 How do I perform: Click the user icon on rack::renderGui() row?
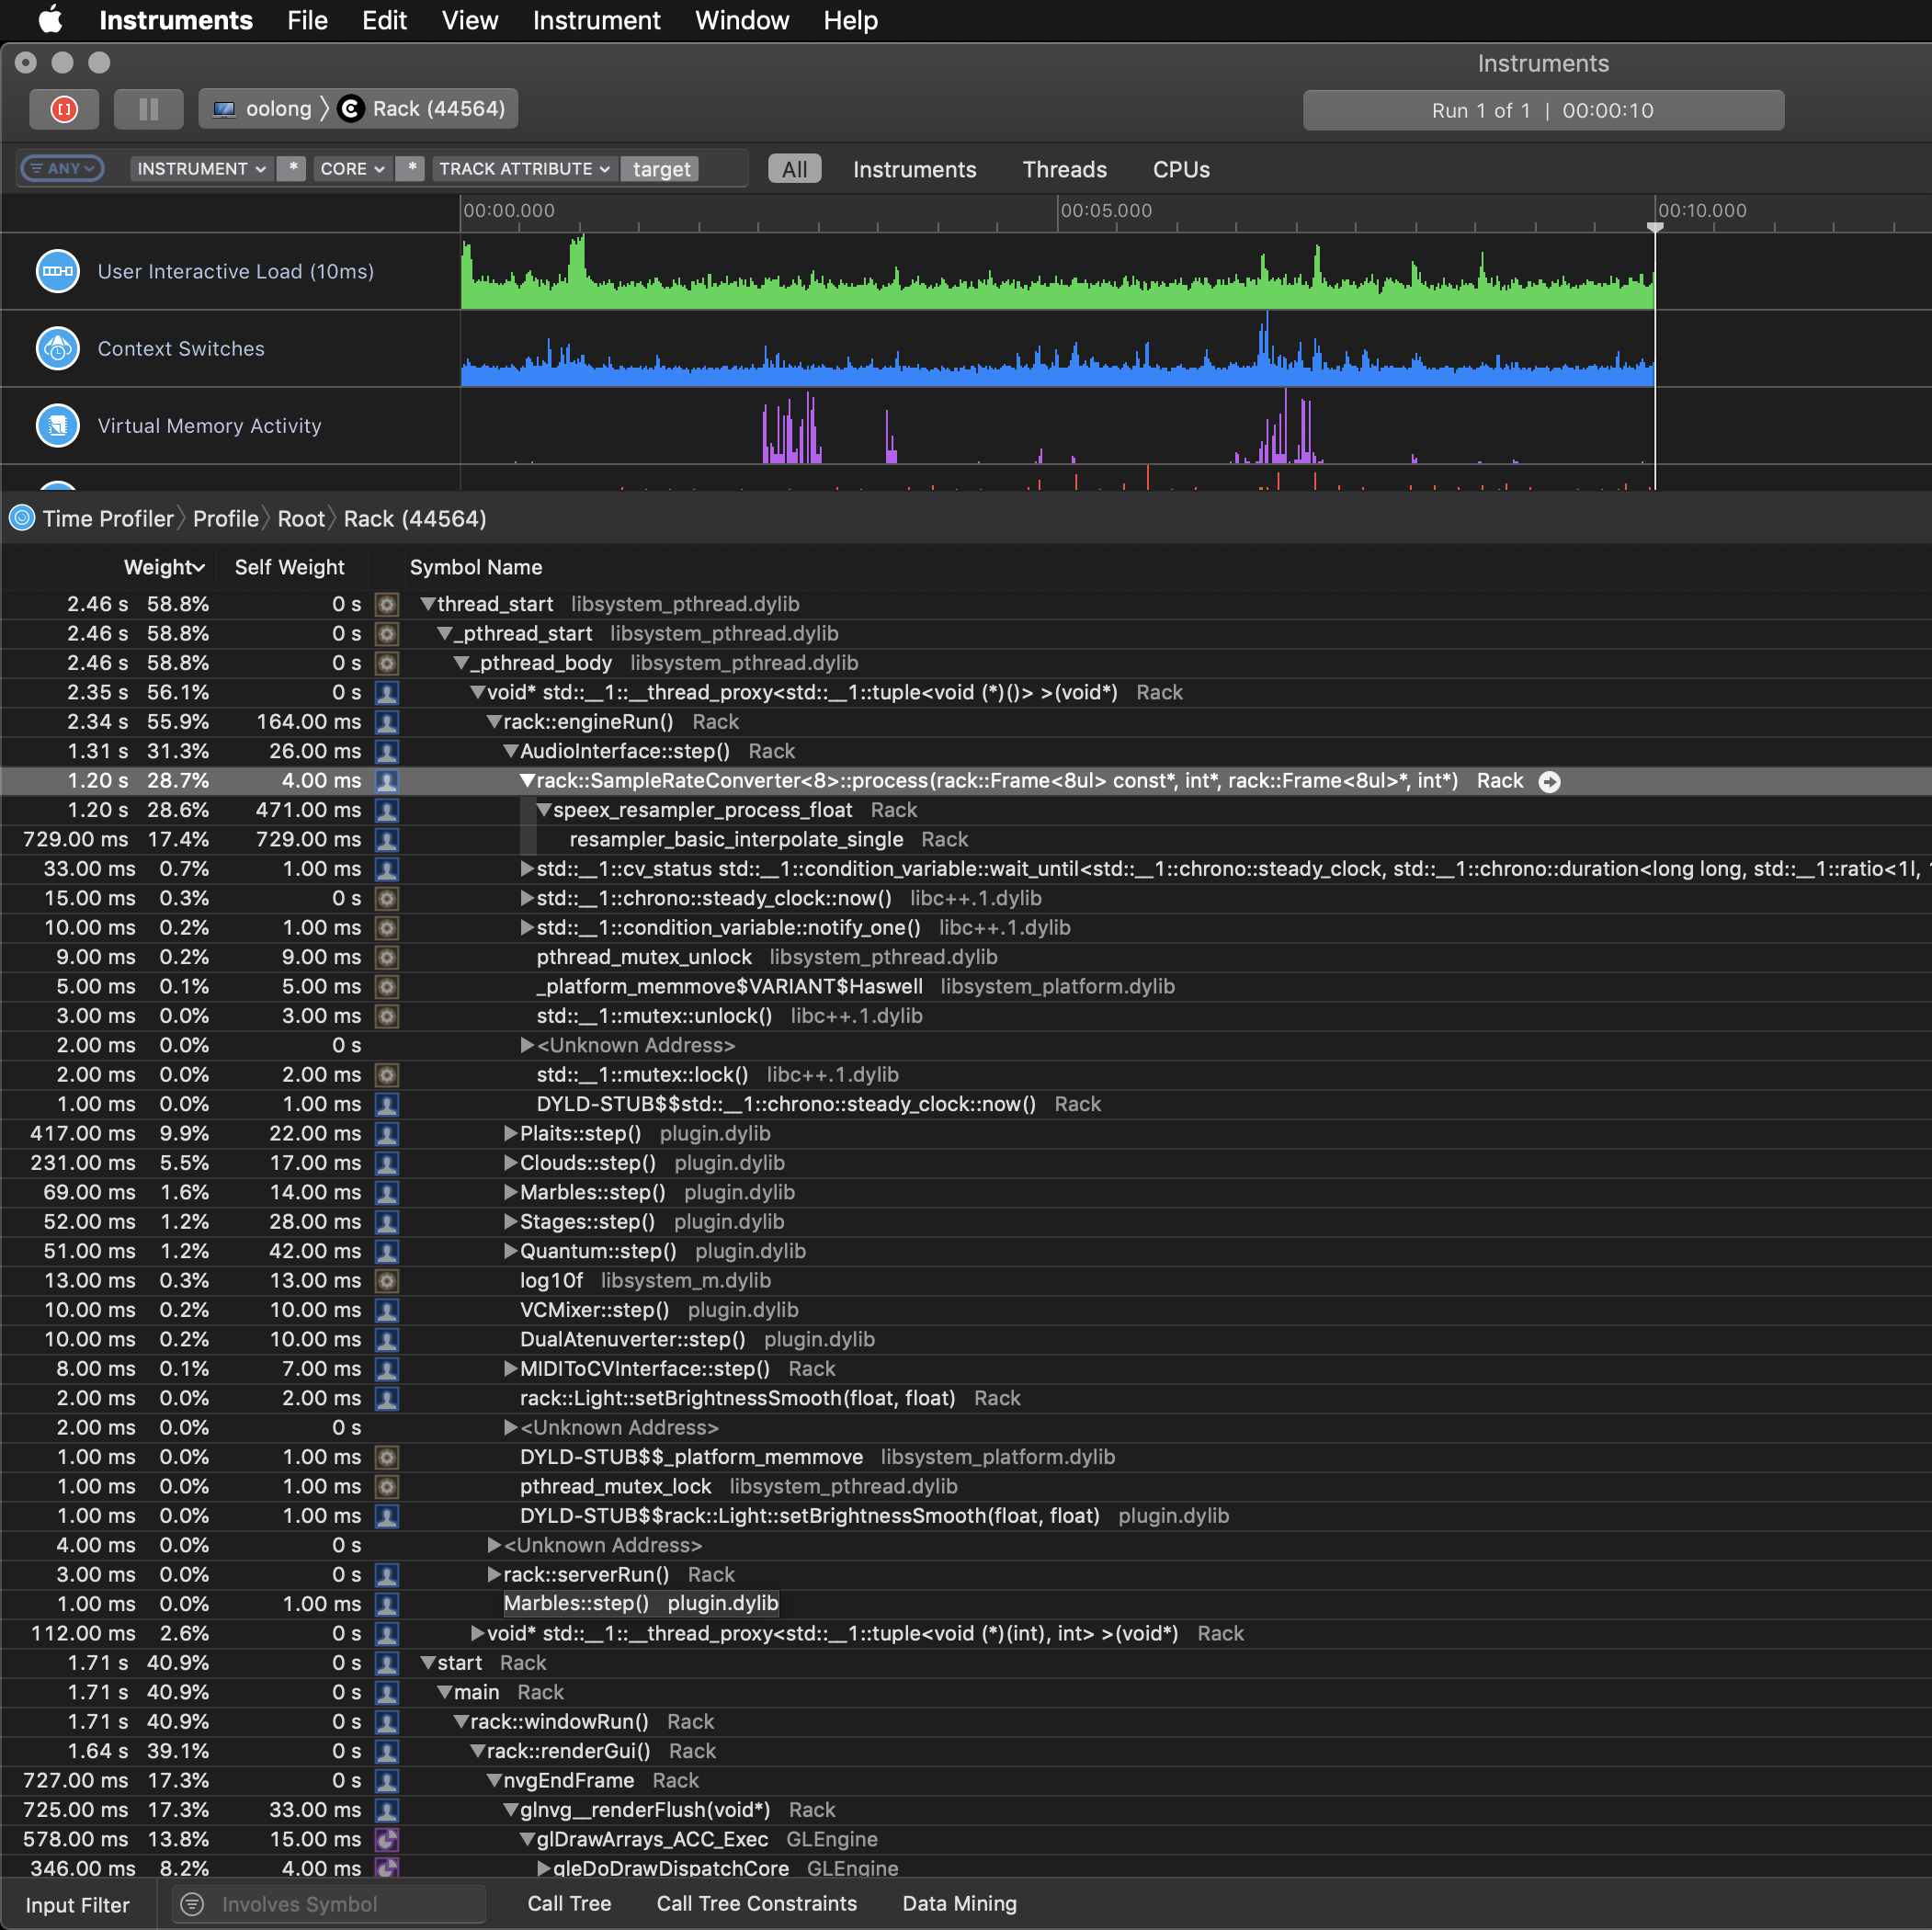click(387, 1751)
